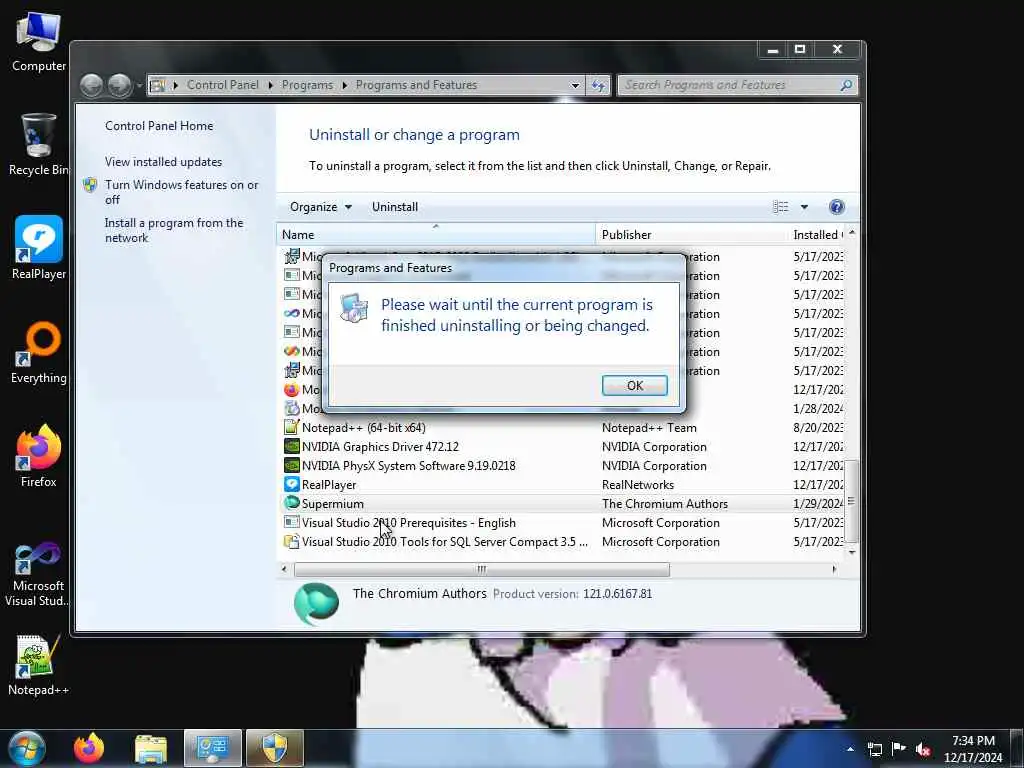Viewport: 1024px width, 768px height.
Task: Select the Supermium program row
Action: point(562,504)
